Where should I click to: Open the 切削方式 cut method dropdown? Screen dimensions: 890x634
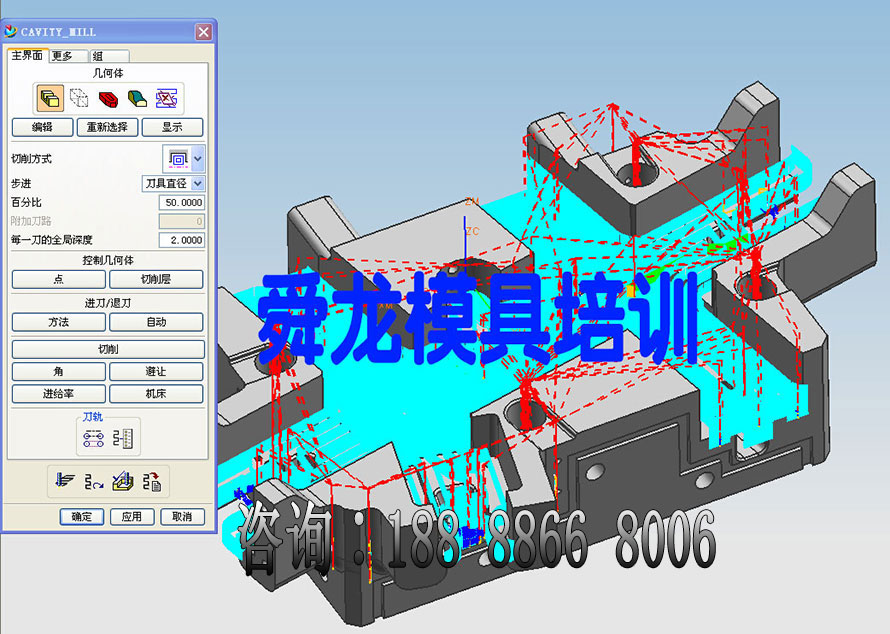pos(198,159)
